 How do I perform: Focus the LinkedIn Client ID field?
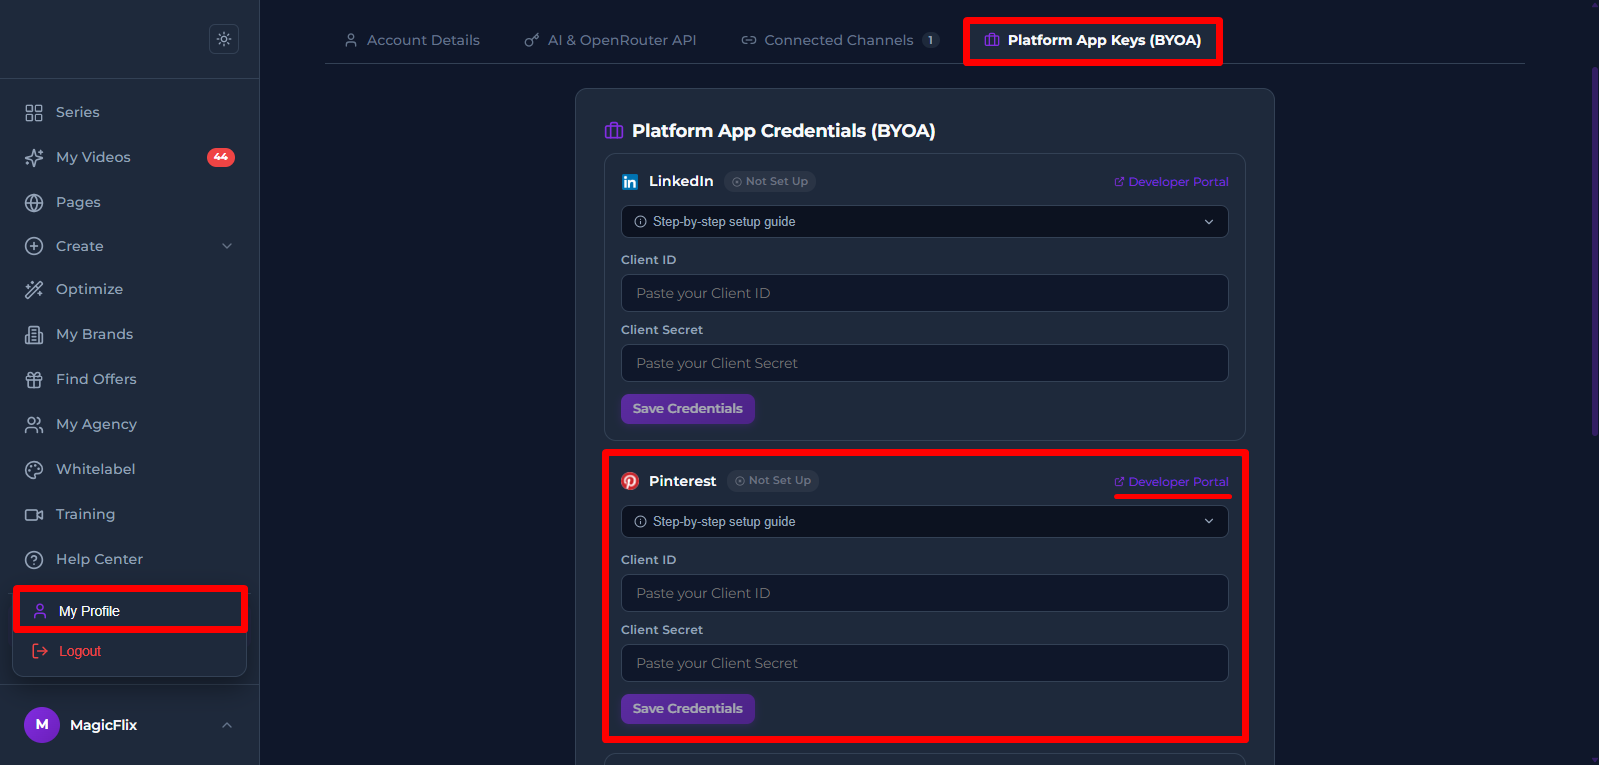click(x=924, y=293)
